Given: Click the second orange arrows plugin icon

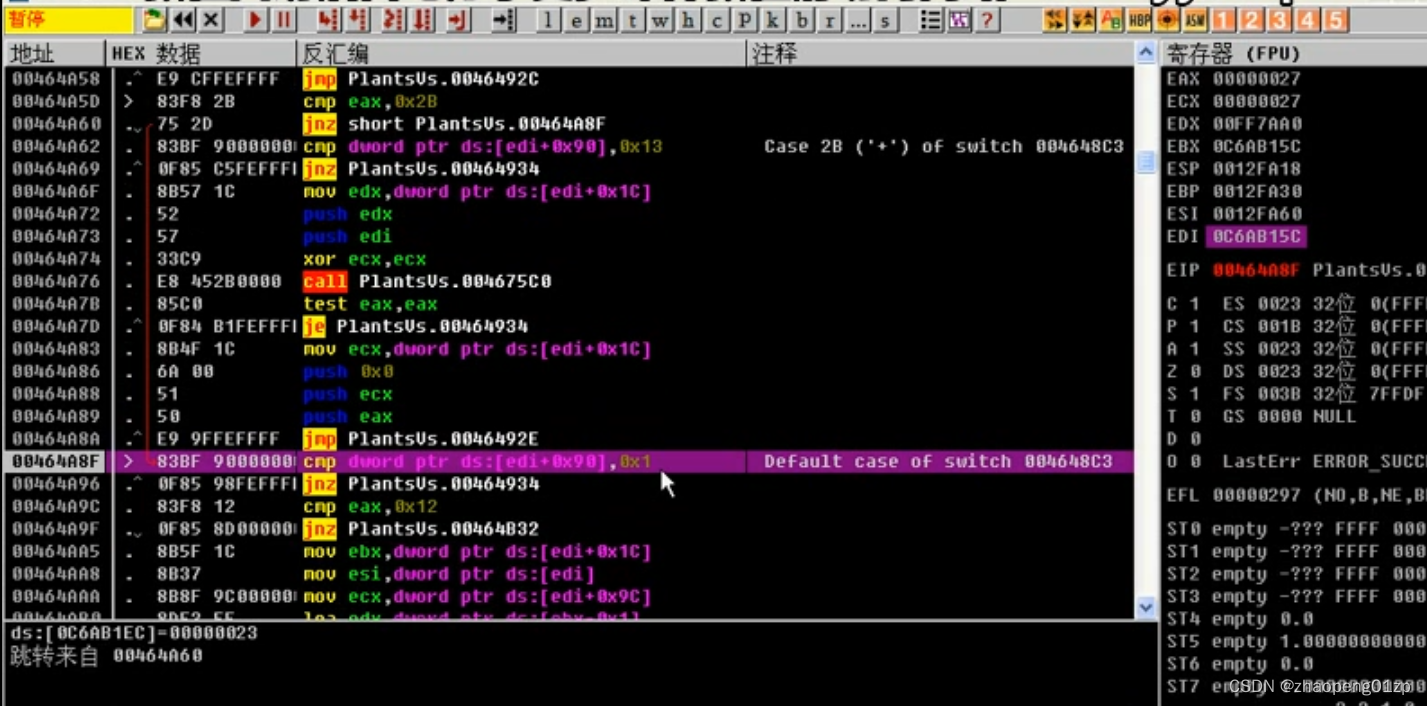Looking at the screenshot, I should 1083,20.
